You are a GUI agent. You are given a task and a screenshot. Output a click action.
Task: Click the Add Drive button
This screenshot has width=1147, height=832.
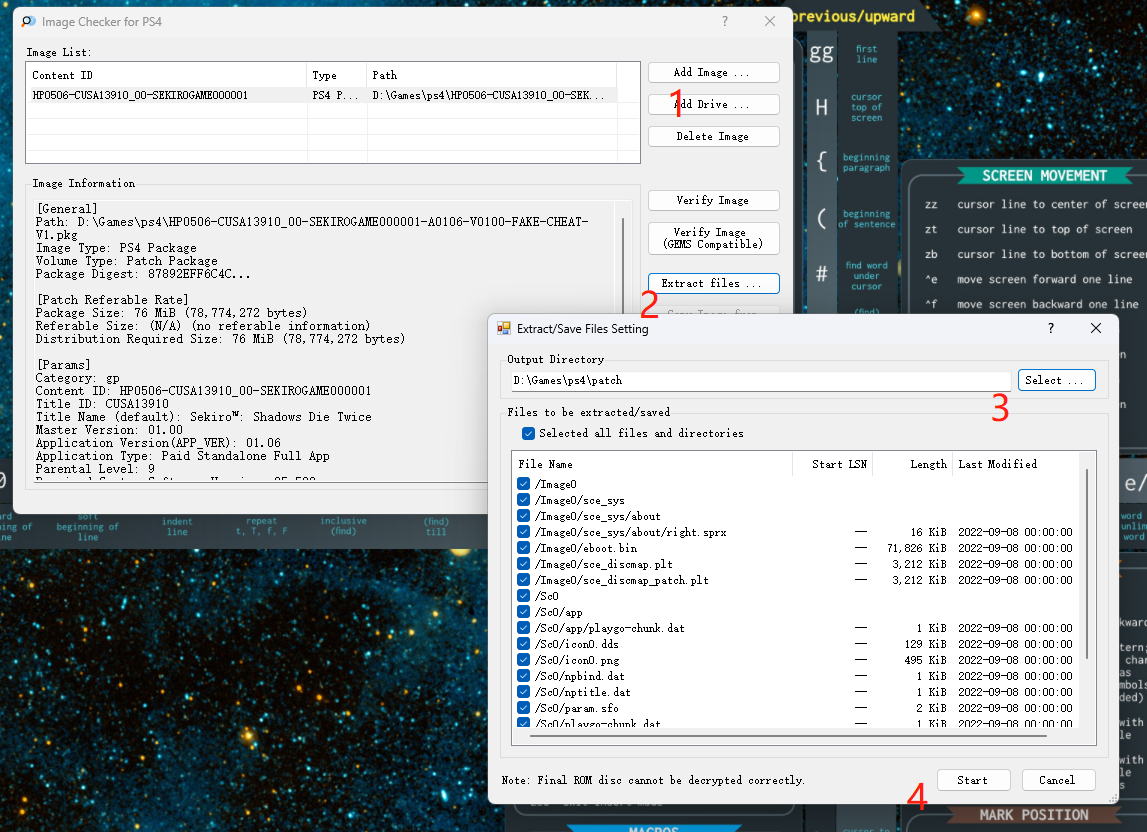click(713, 104)
